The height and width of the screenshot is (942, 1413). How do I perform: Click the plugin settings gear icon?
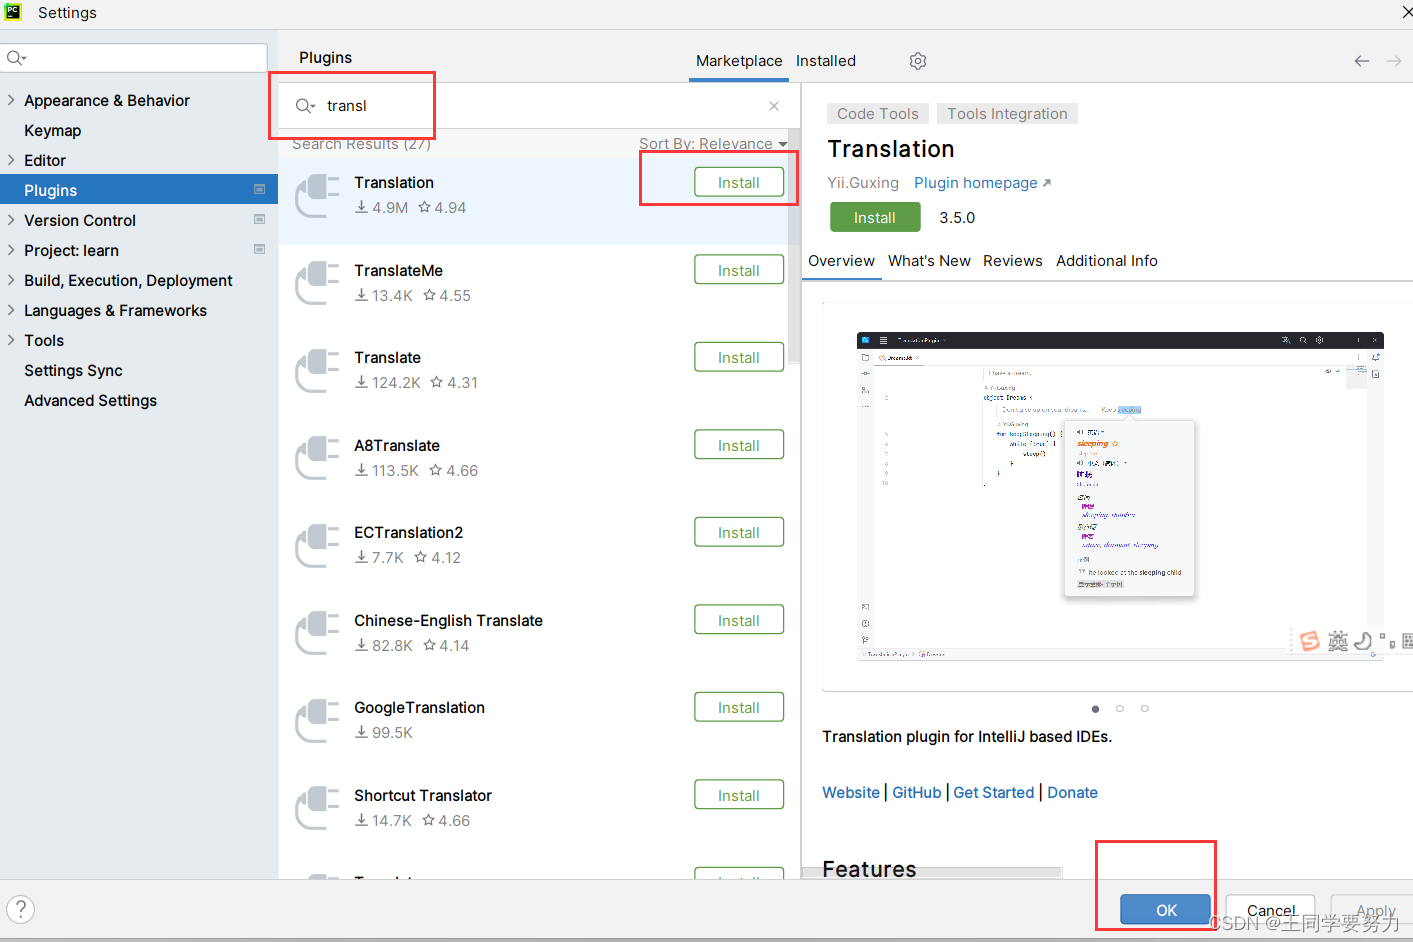[918, 61]
